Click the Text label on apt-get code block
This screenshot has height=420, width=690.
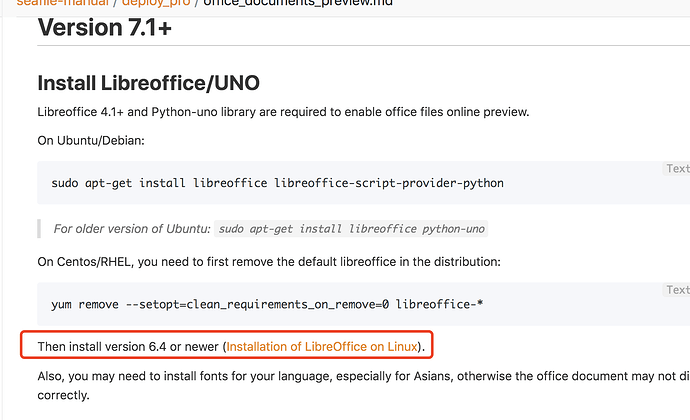(677, 169)
